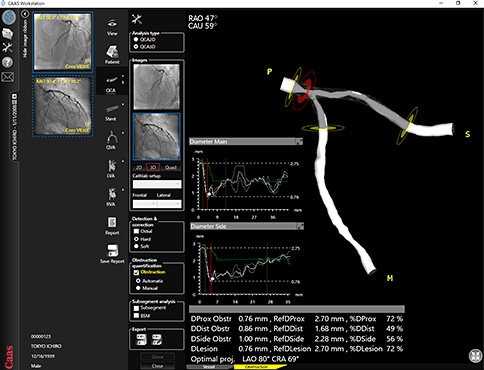The width and height of the screenshot is (484, 370).
Task: Enable the Subsegment checkbox
Action: click(x=136, y=308)
